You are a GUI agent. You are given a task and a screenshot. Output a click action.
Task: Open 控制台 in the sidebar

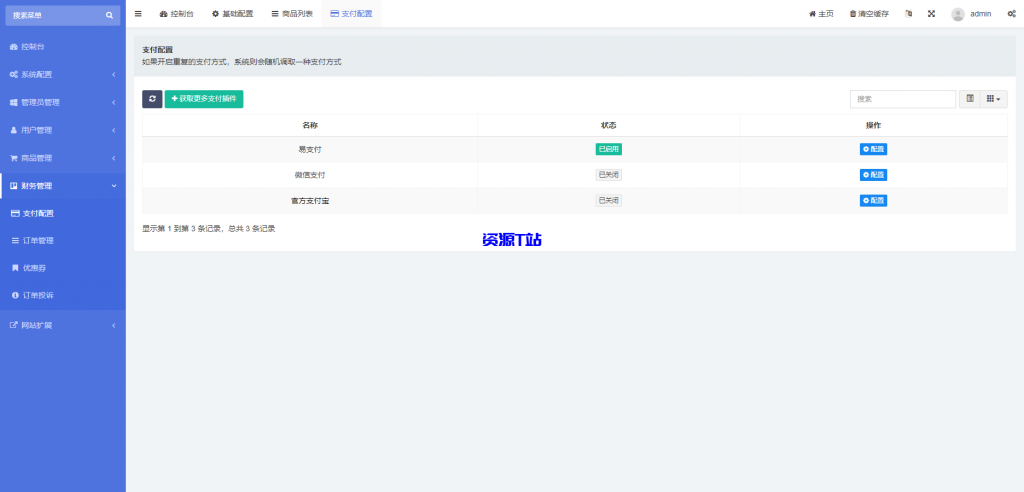(63, 47)
